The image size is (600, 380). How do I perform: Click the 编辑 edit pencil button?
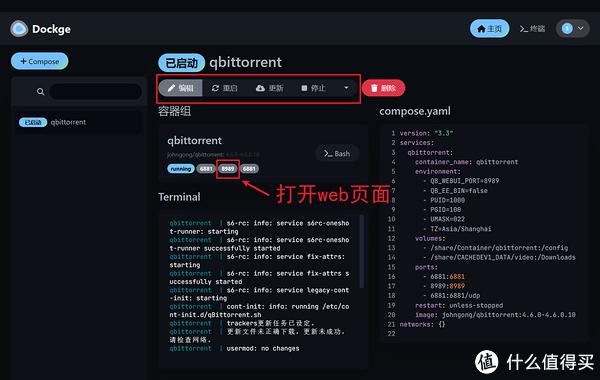point(181,88)
